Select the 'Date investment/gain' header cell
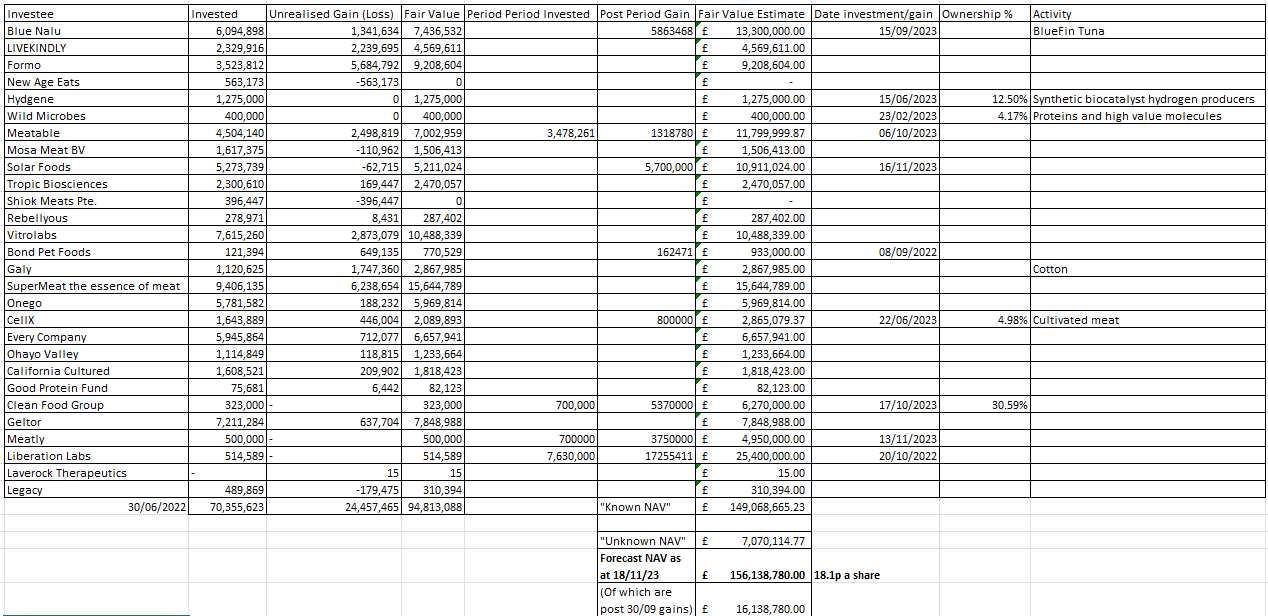This screenshot has width=1268, height=616. 875,14
